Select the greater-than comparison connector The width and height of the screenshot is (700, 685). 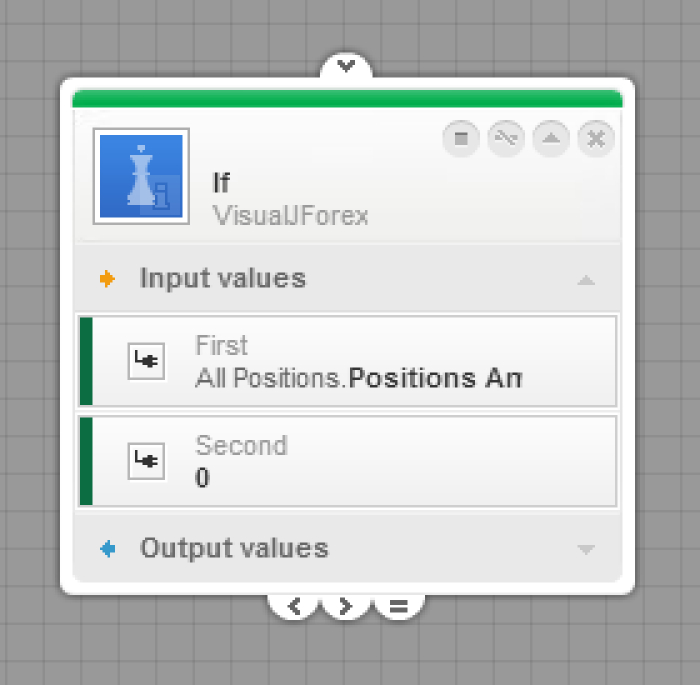pyautogui.click(x=346, y=606)
